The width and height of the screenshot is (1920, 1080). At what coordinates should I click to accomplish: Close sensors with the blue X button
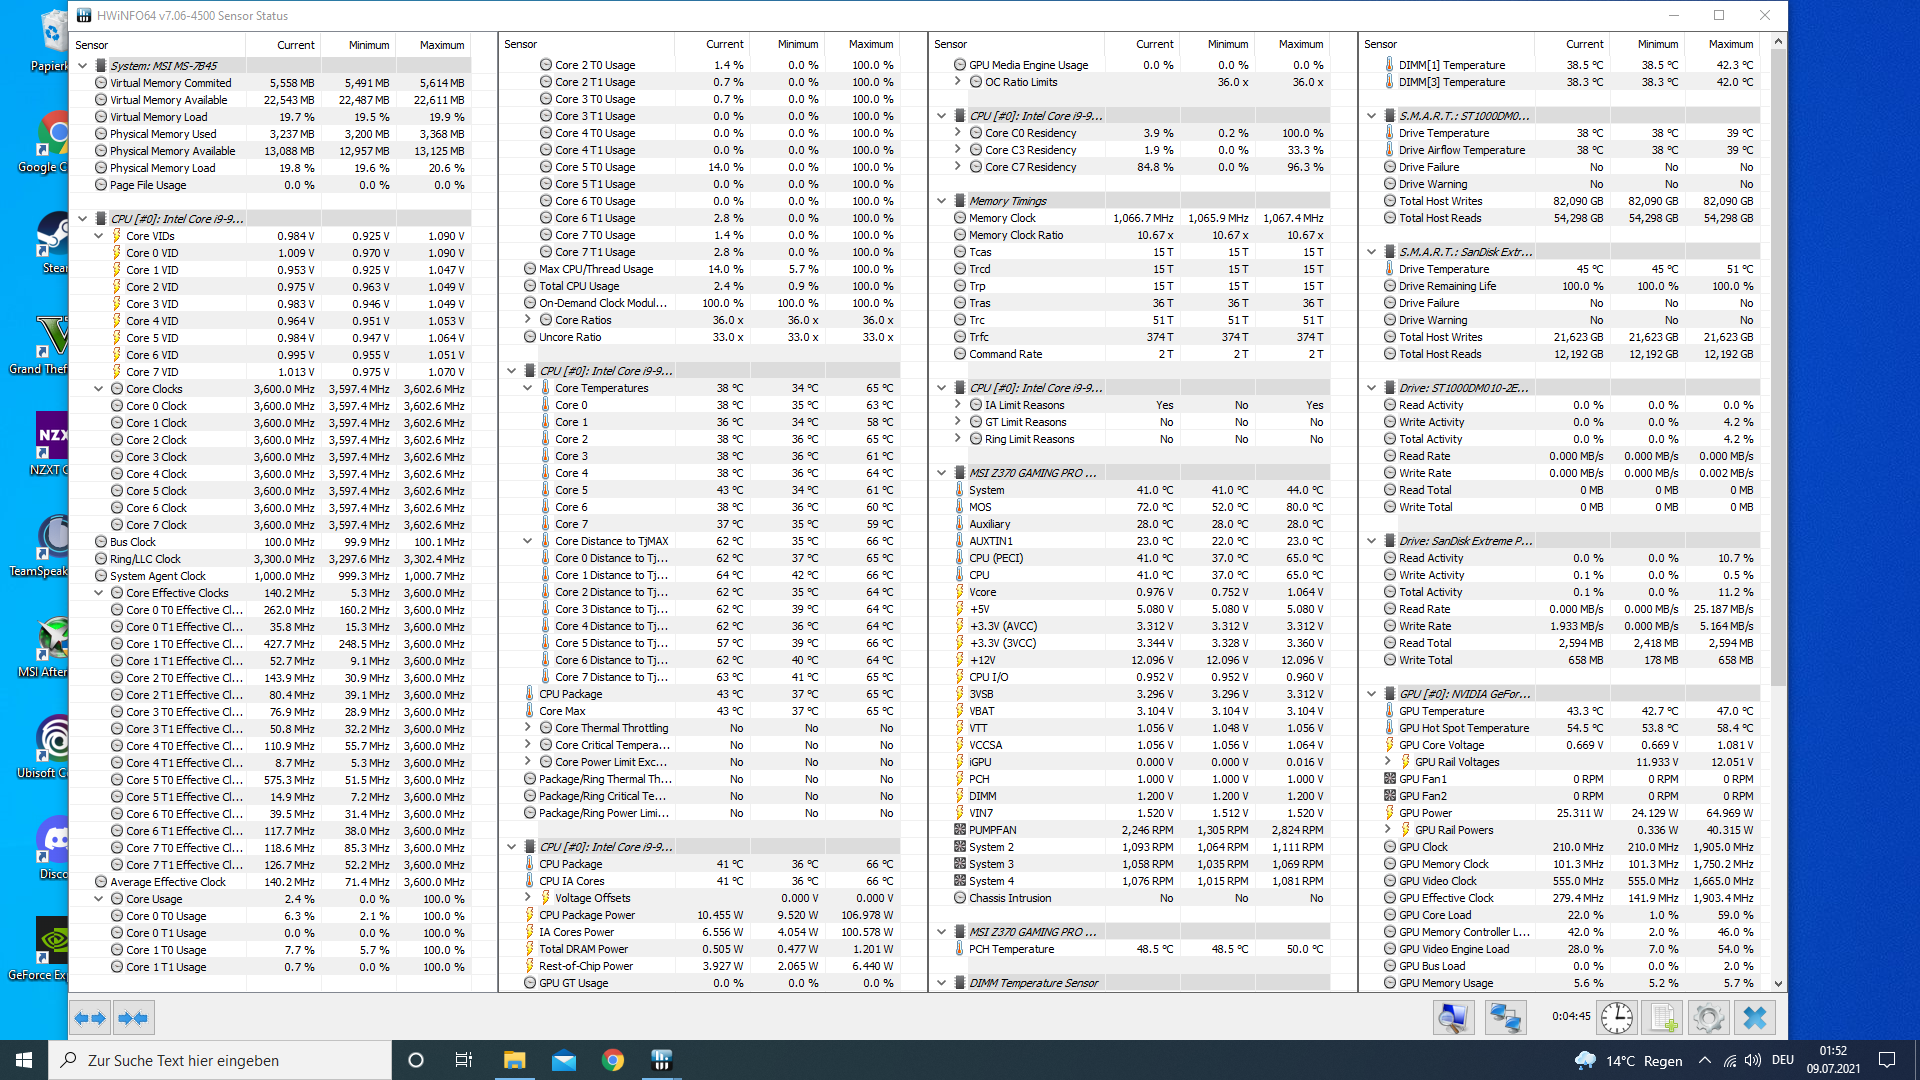click(x=1755, y=1018)
